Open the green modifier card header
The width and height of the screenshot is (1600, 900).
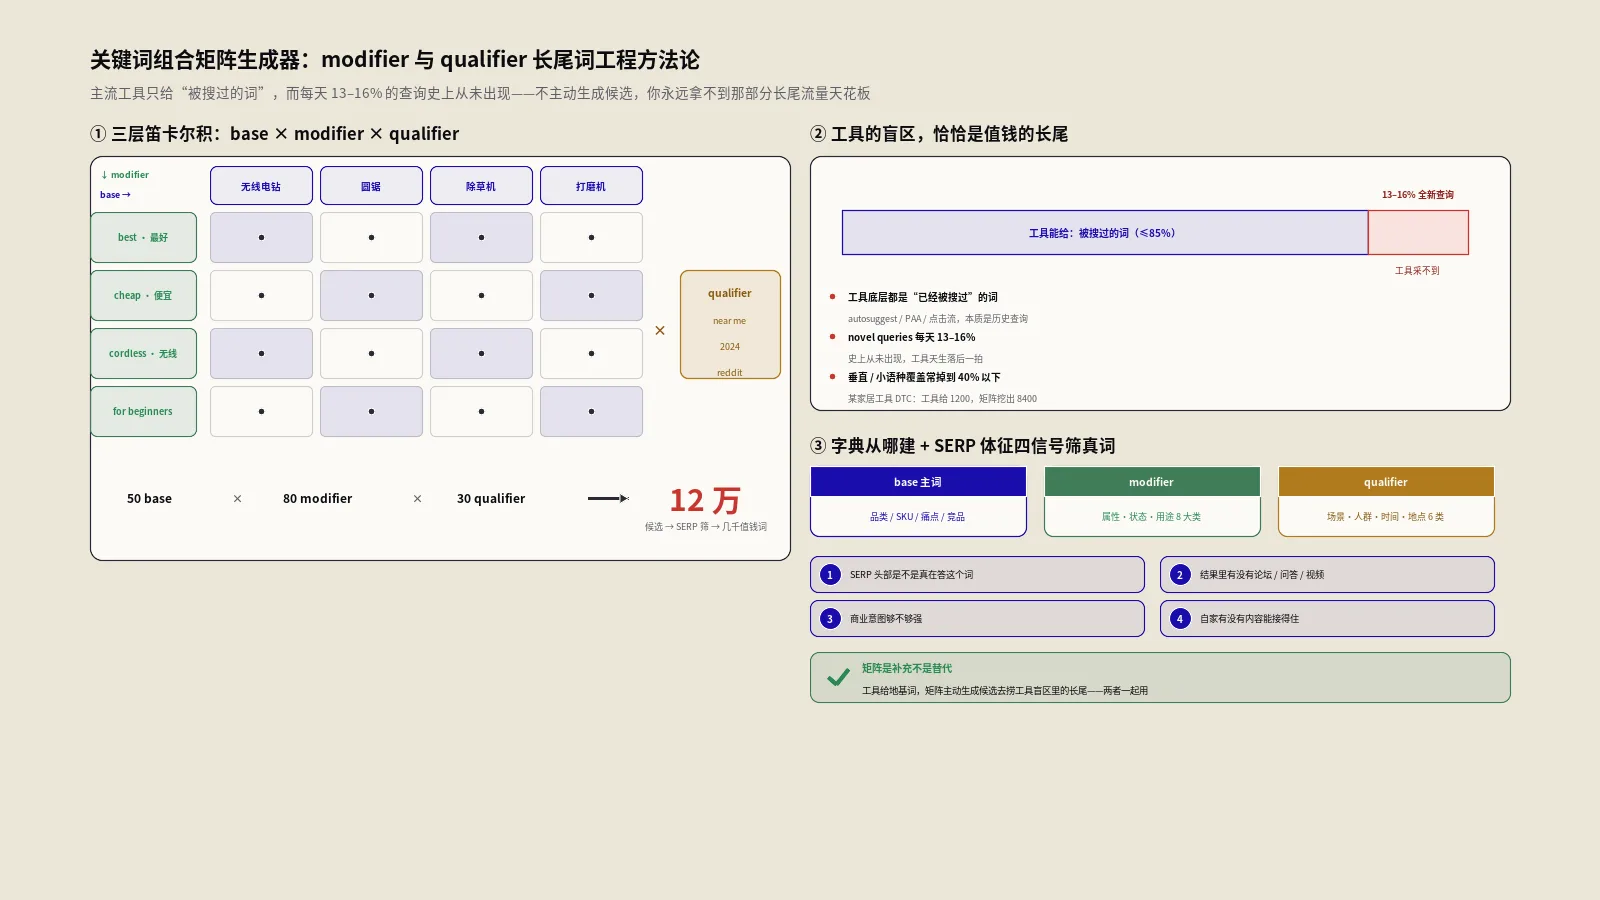tap(1152, 482)
